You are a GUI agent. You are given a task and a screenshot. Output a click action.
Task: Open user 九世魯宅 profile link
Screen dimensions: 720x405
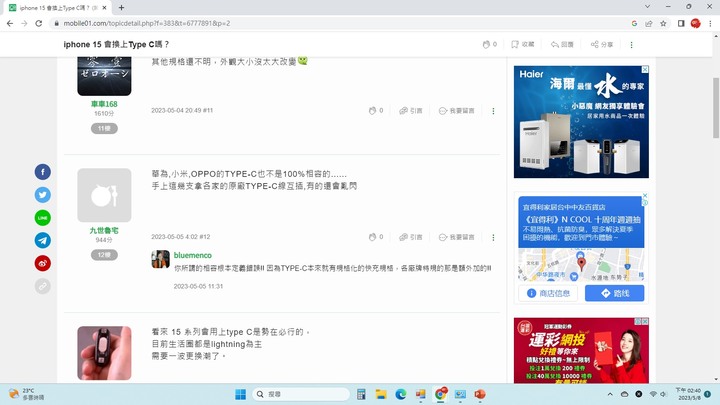(104, 231)
